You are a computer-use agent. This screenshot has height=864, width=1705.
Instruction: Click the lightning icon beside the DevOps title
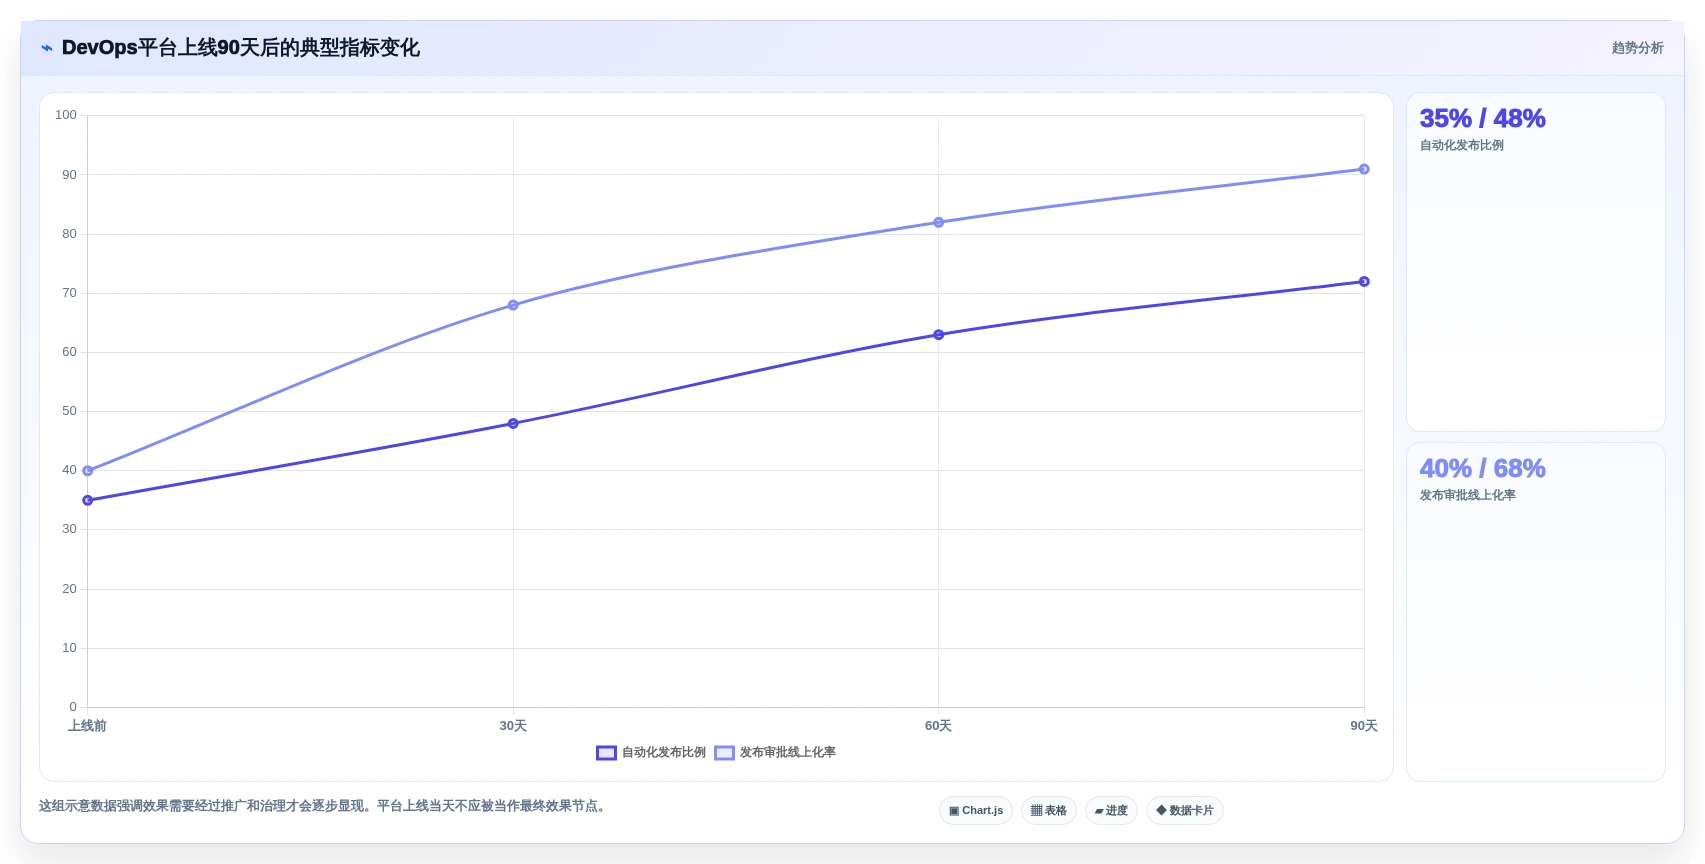[46, 48]
